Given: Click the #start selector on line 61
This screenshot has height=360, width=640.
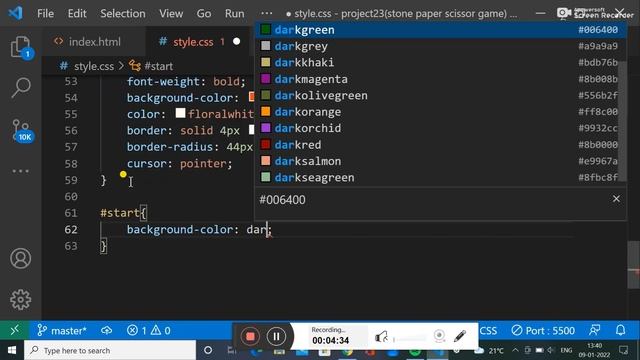Looking at the screenshot, I should click(x=120, y=213).
